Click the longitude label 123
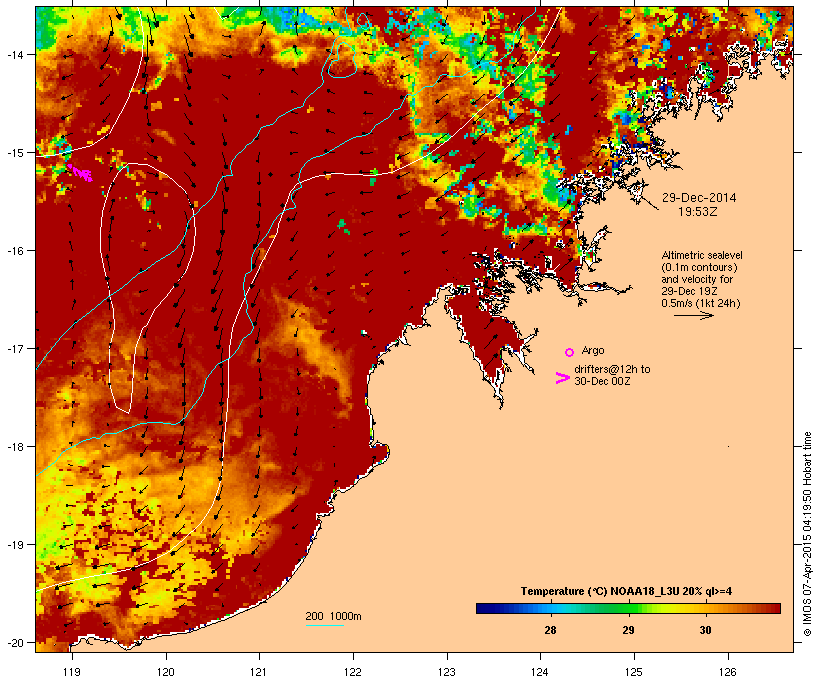Viewport: 820px width, 680px height. pos(447,672)
